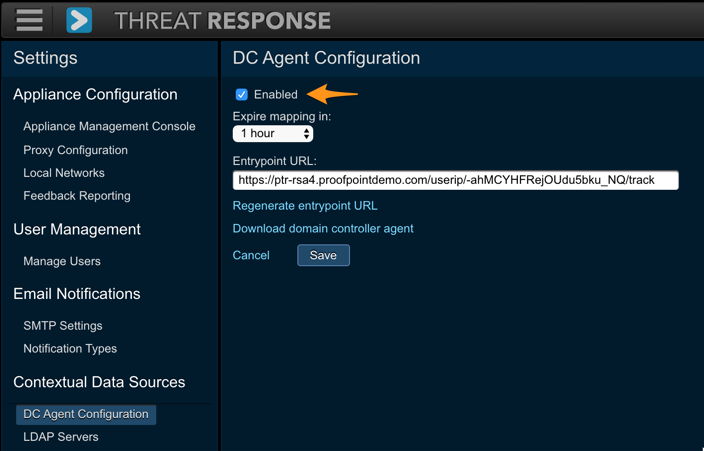
Task: Open SMTP Settings
Action: tap(63, 326)
